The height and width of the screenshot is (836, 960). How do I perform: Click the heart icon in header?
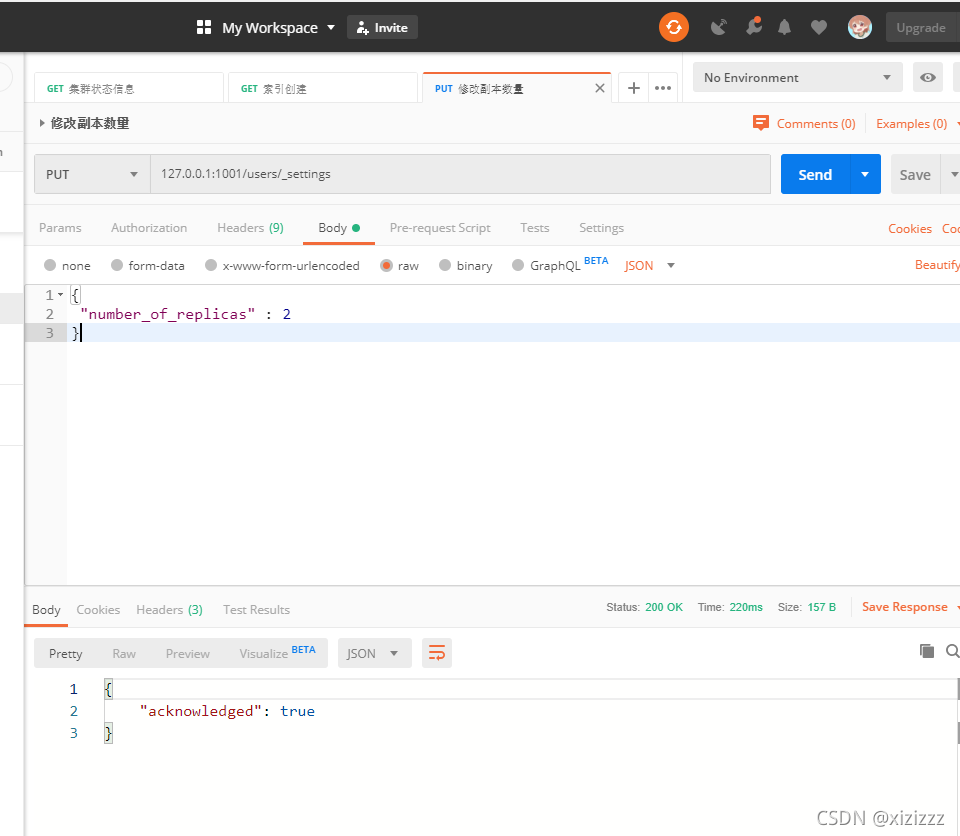tap(819, 28)
